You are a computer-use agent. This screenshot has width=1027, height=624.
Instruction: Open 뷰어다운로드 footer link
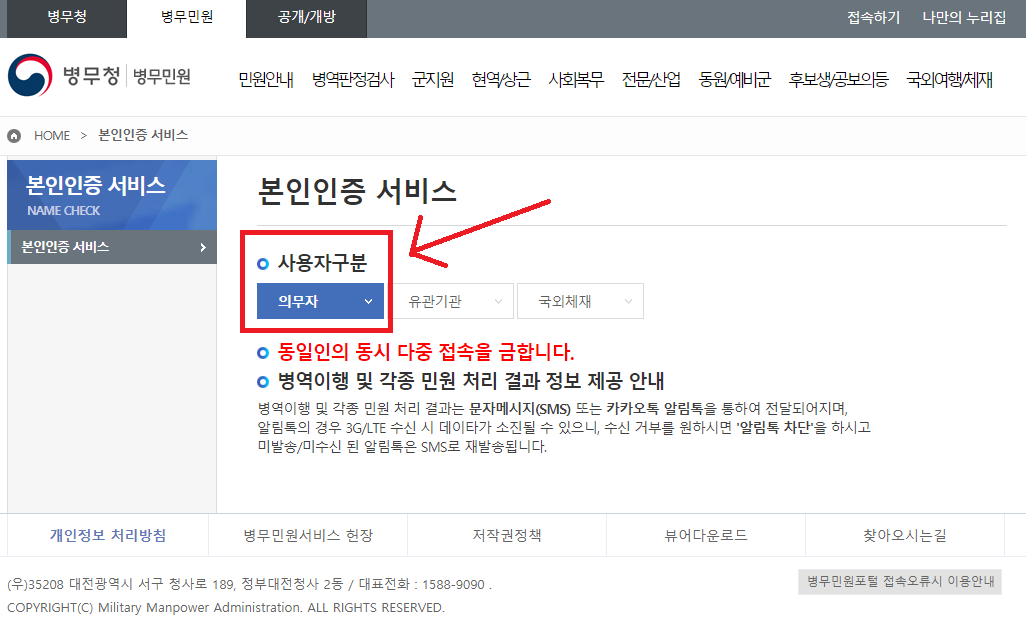pyautogui.click(x=705, y=535)
